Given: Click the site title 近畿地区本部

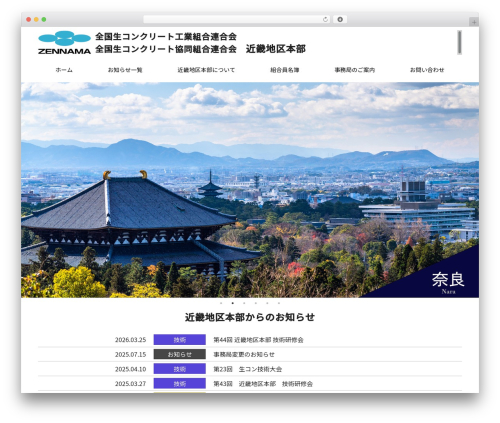Looking at the screenshot, I should pos(276,49).
